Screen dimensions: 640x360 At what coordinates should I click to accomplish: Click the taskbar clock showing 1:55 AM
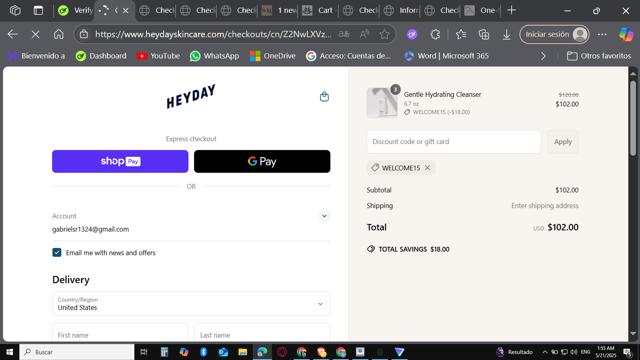tap(606, 352)
